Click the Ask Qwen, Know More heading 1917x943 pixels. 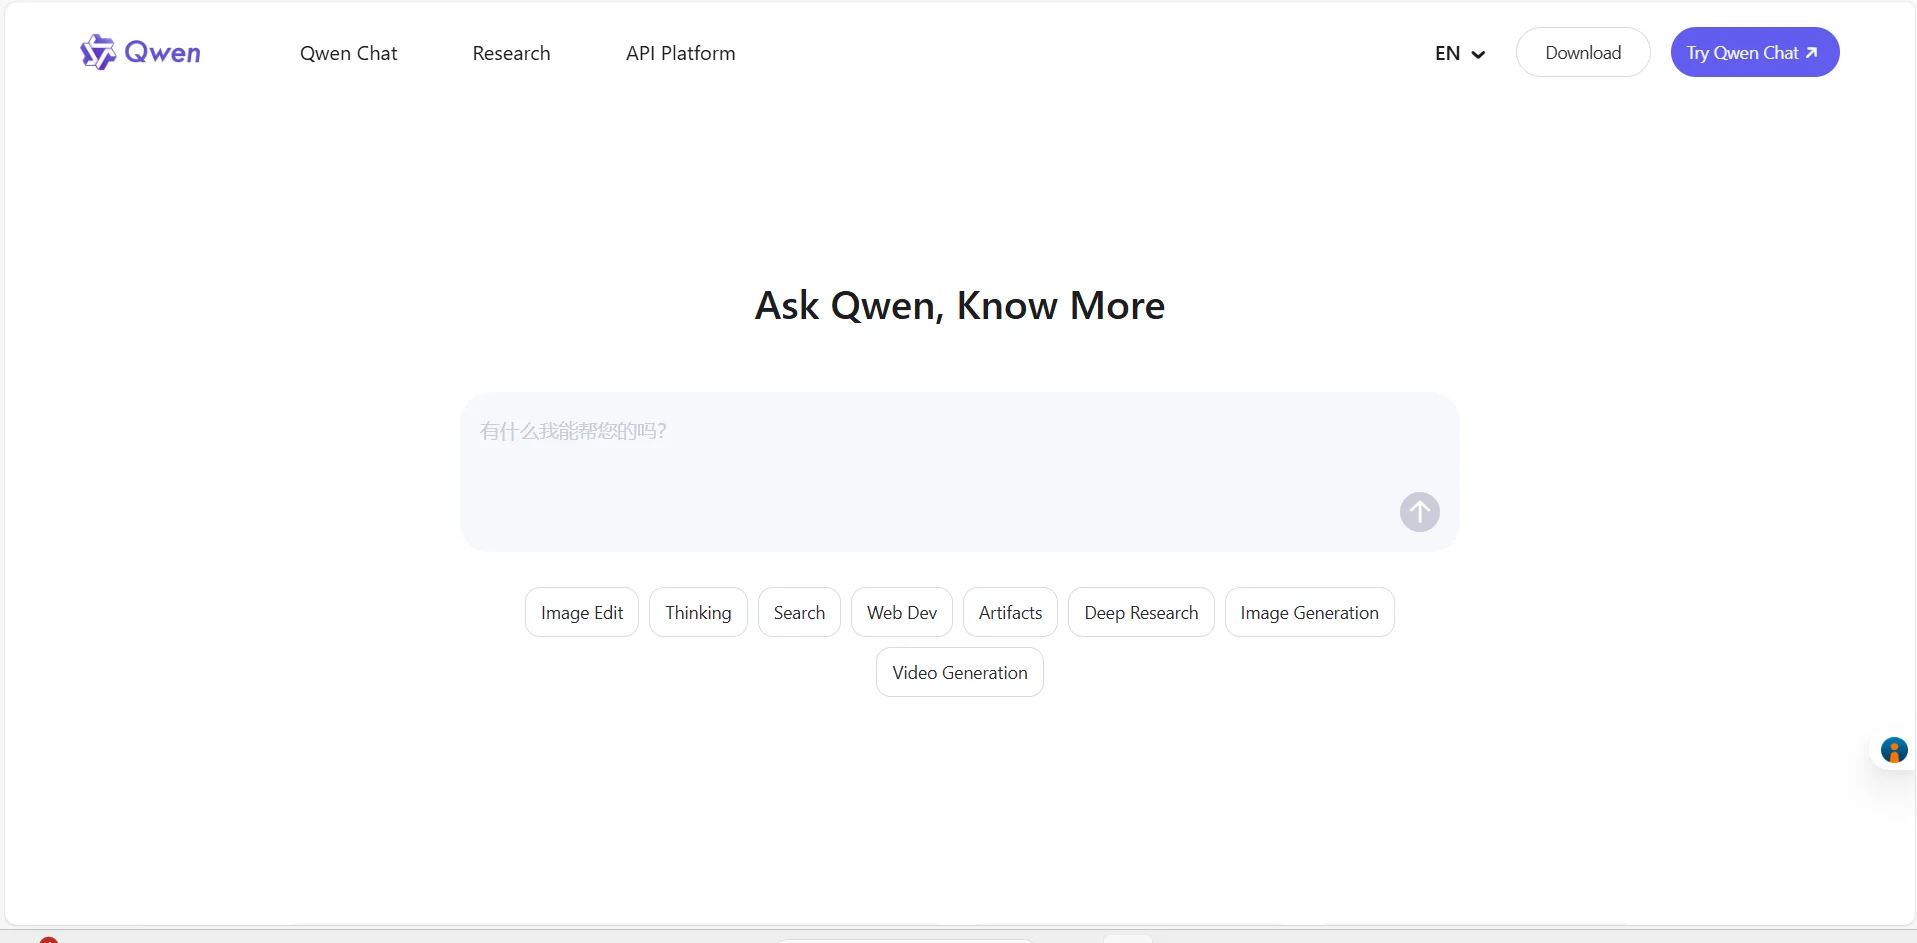click(x=959, y=305)
